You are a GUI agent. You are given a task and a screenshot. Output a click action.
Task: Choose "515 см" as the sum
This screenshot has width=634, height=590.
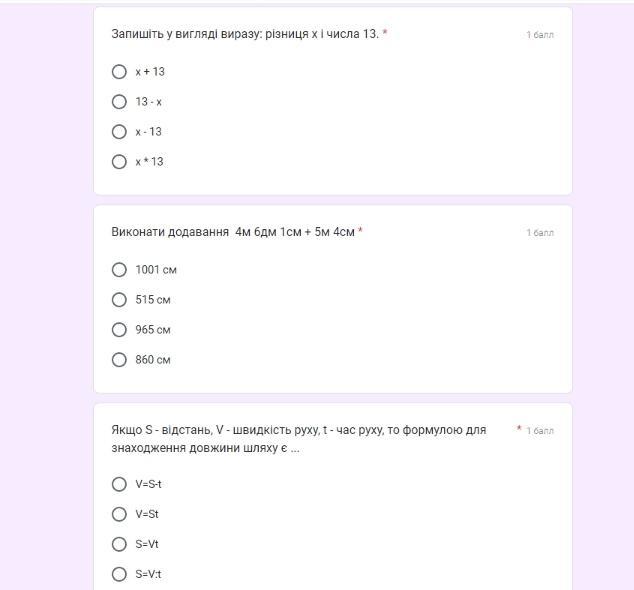[119, 300]
